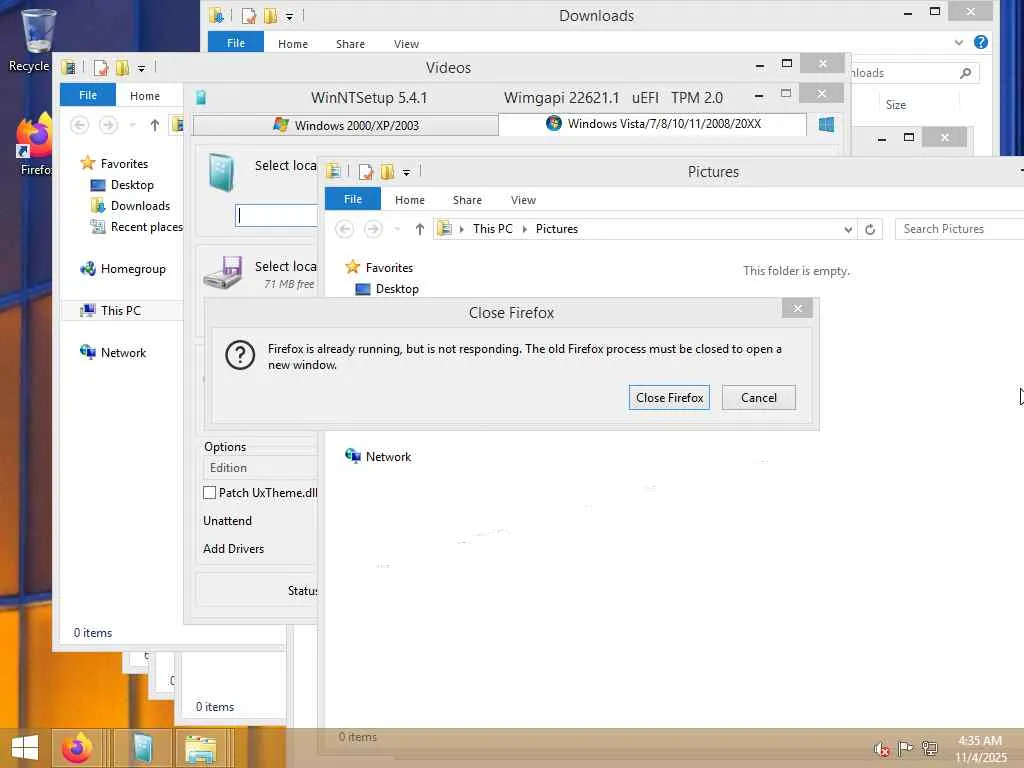The height and width of the screenshot is (768, 1024).
Task: Open Firefox from the taskbar
Action: (77, 748)
